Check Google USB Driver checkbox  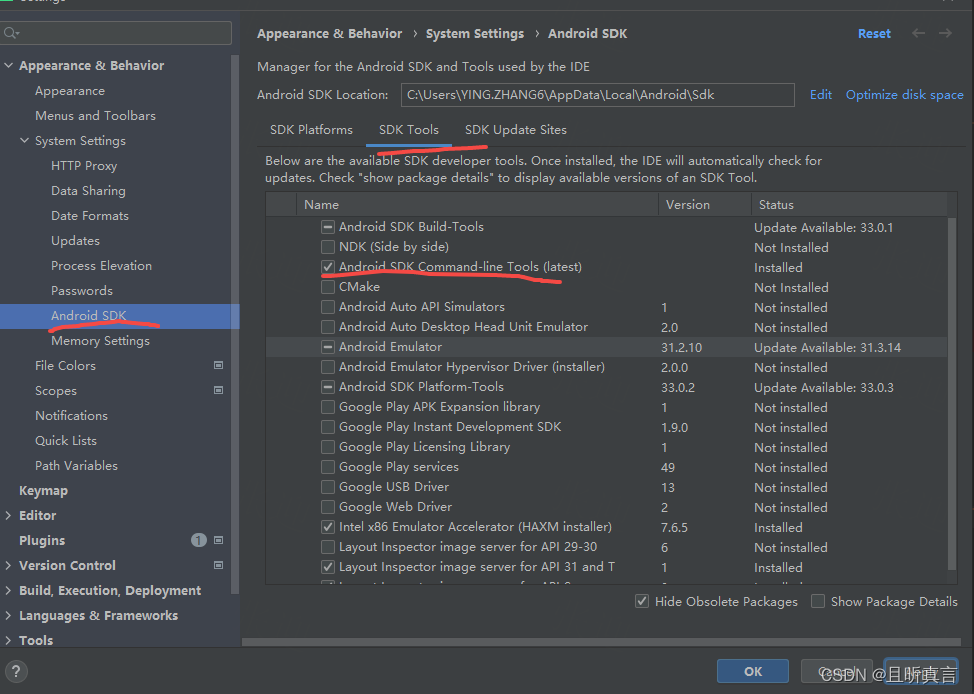(x=328, y=486)
